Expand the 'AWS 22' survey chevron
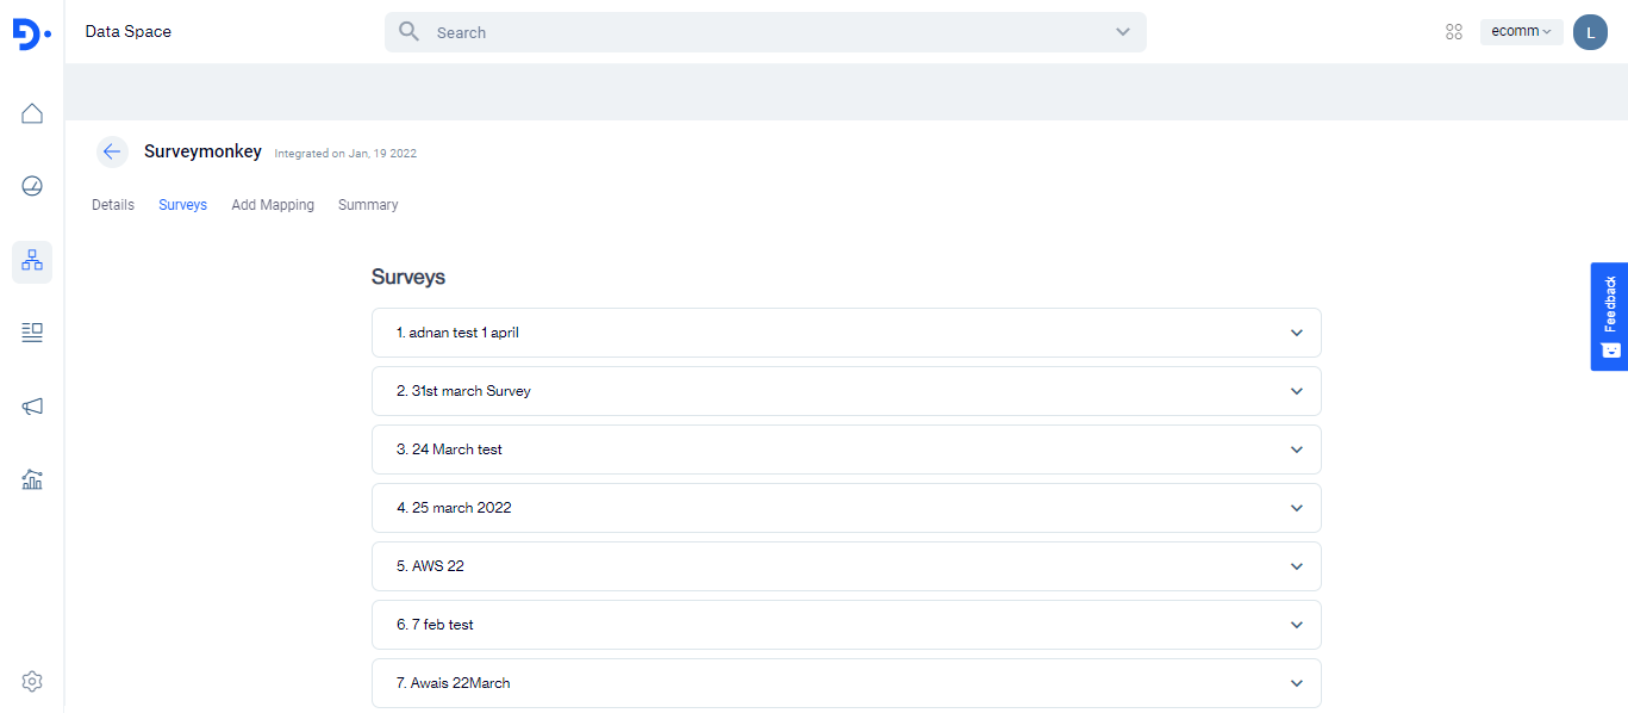This screenshot has width=1628, height=713. click(x=1296, y=566)
